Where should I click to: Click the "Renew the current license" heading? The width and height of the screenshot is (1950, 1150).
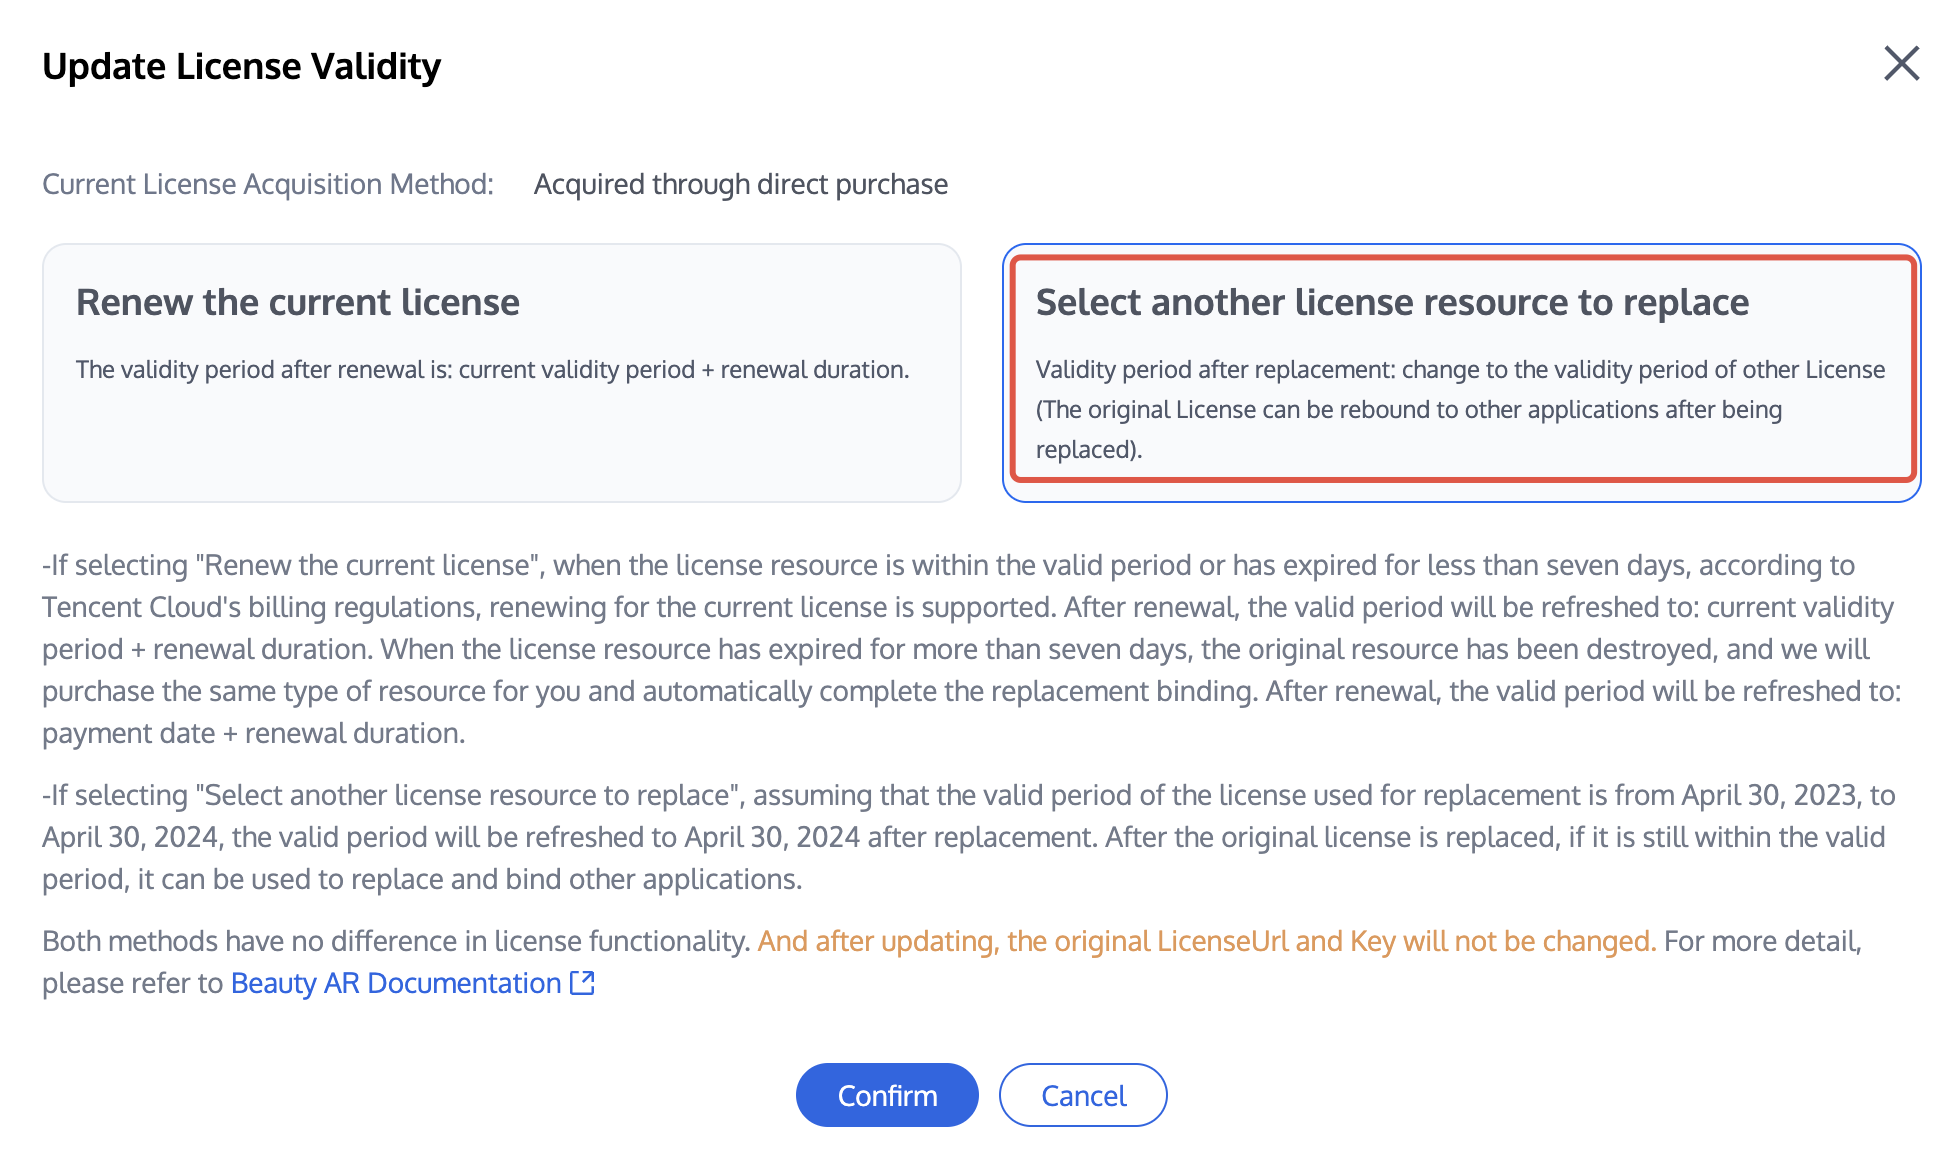pos(298,302)
